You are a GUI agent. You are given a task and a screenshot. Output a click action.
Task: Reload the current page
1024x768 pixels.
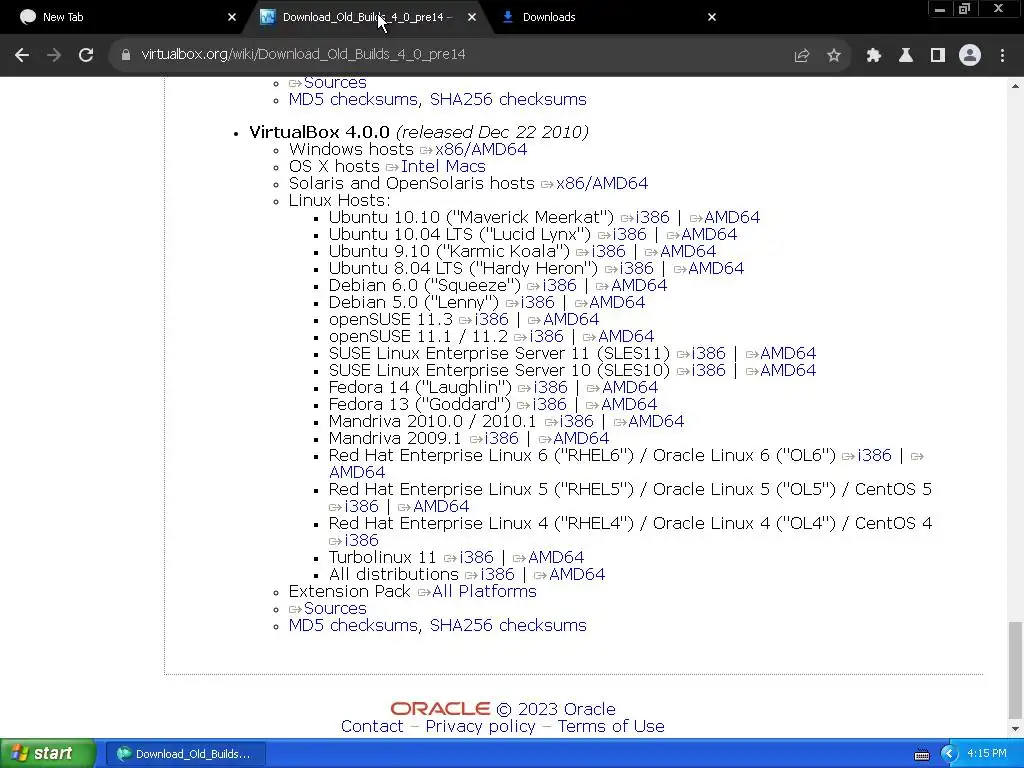point(86,56)
